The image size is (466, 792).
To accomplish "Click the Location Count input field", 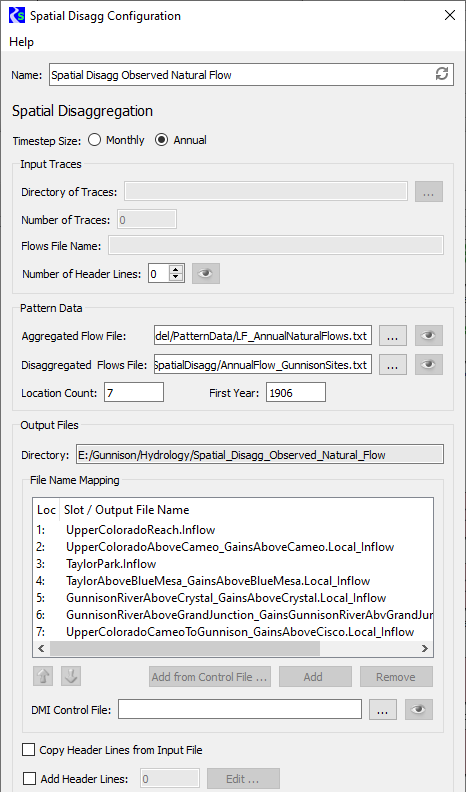I will point(134,392).
